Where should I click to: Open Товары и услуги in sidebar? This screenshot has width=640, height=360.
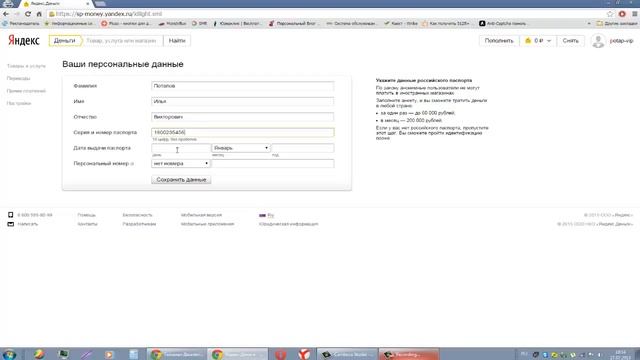click(26, 66)
